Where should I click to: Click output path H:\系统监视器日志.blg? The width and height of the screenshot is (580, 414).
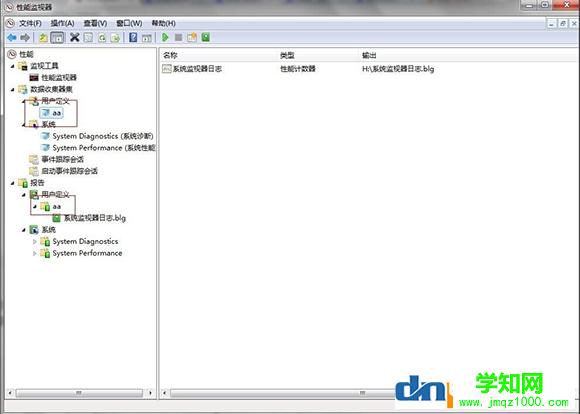[398, 69]
